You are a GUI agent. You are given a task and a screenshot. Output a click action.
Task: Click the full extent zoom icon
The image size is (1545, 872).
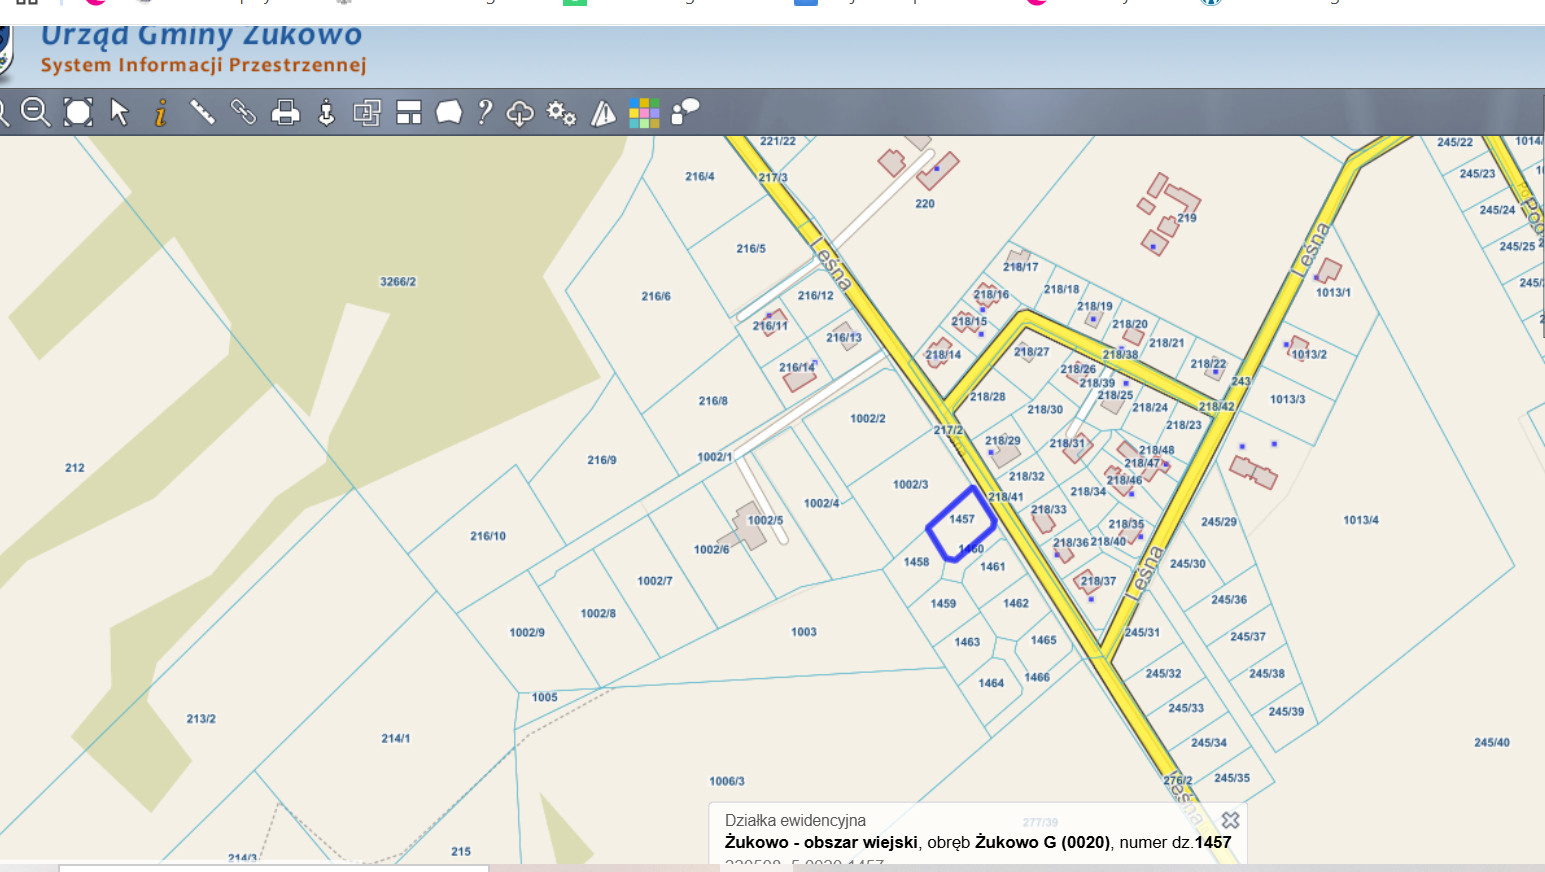coord(78,112)
